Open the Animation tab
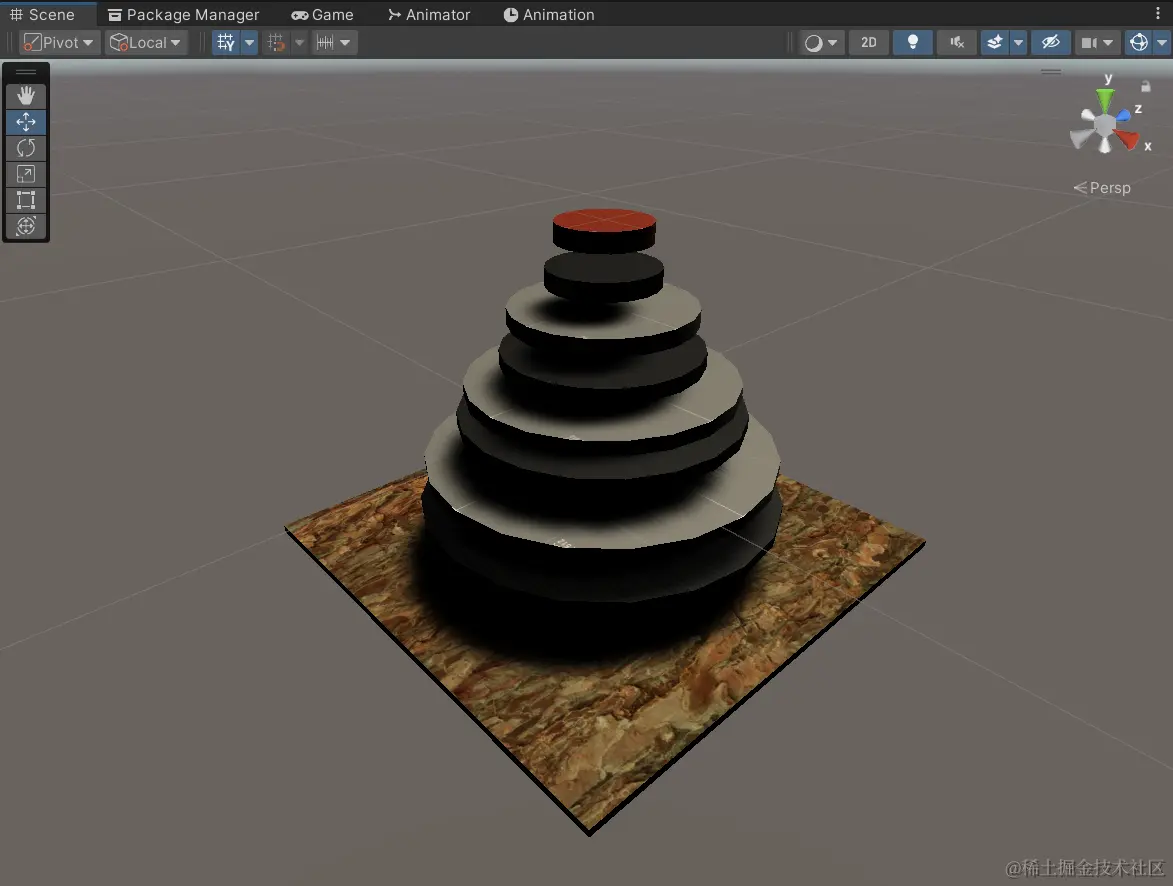Screen dimensions: 1173x886 click(x=549, y=14)
